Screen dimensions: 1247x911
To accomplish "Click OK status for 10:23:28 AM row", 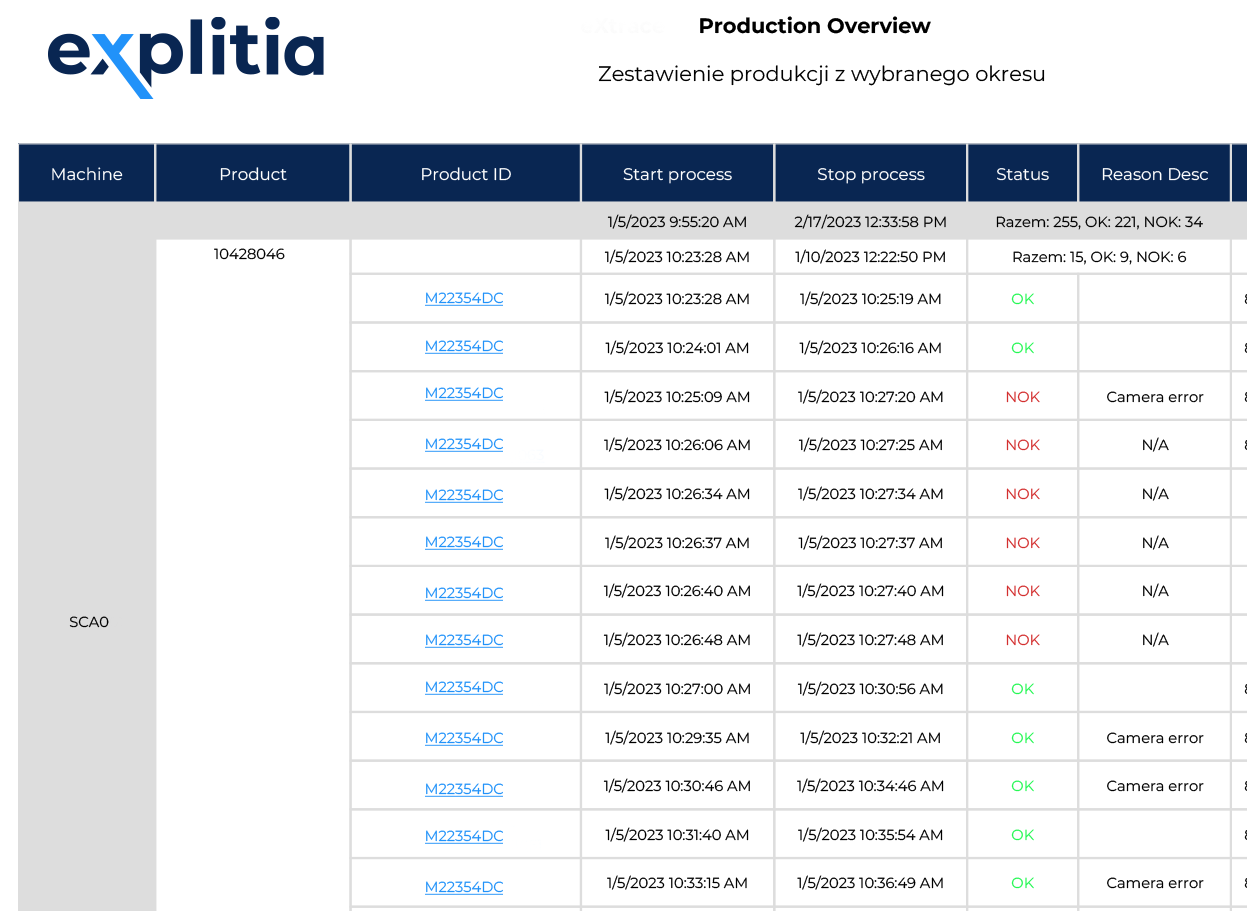I will tap(1022, 299).
